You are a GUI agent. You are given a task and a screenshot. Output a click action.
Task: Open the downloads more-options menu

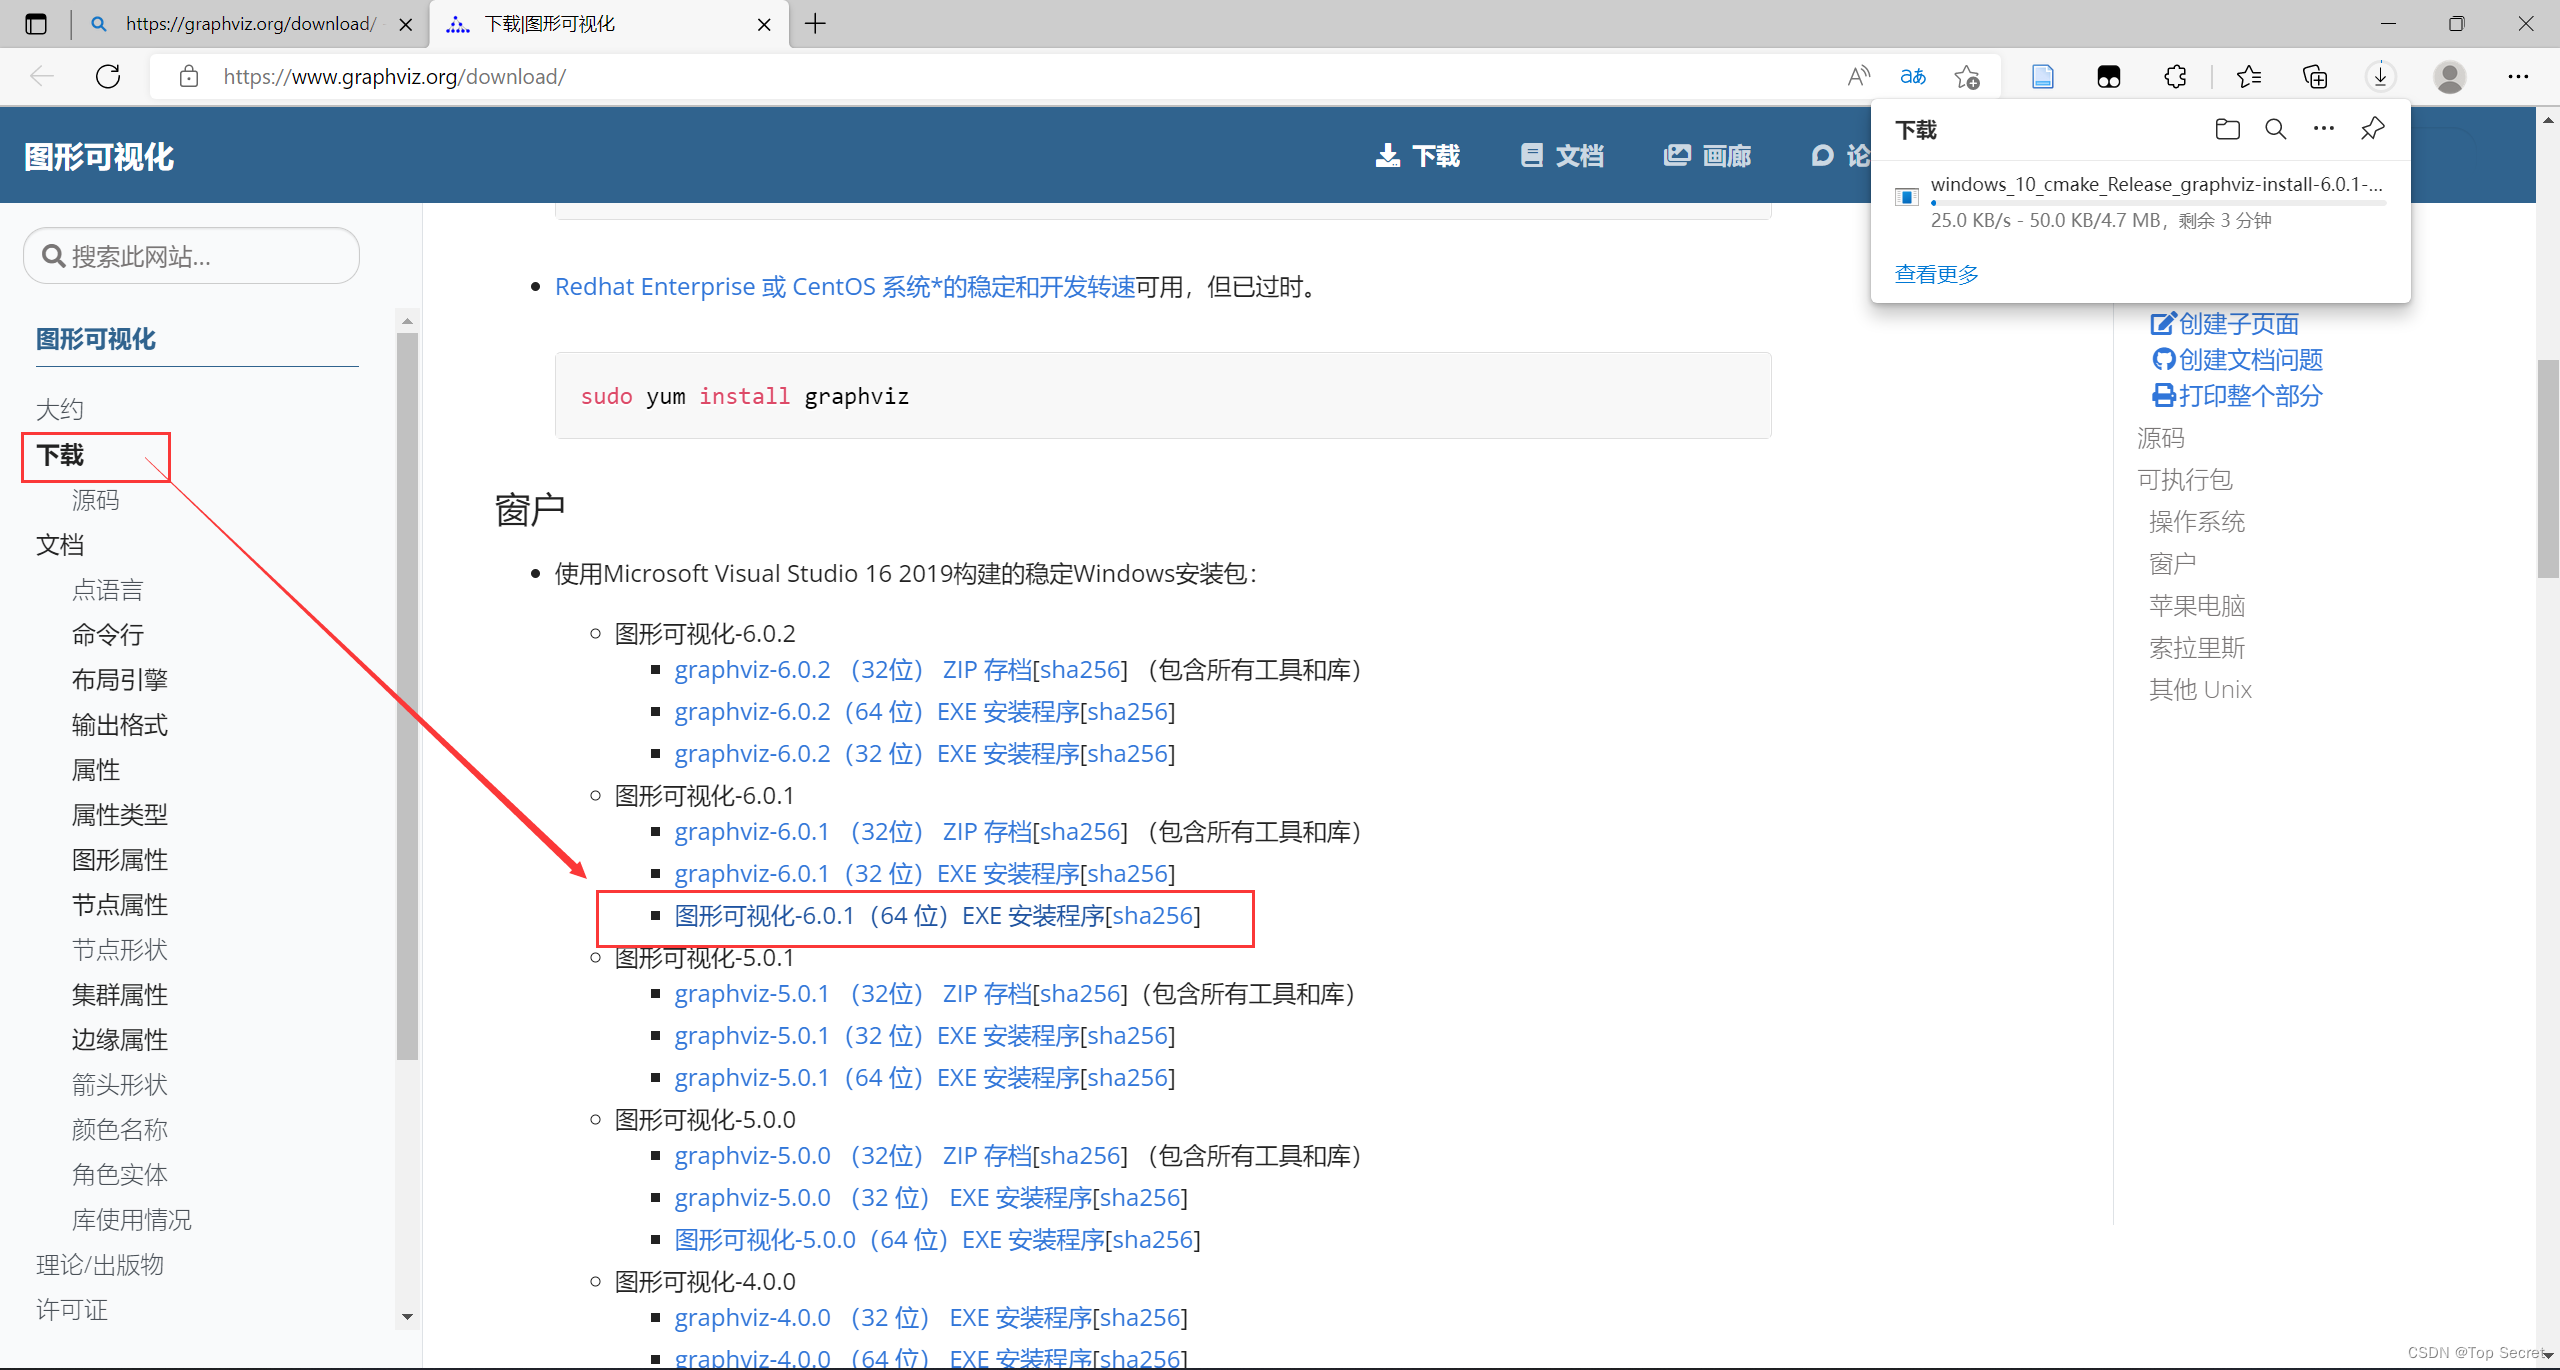pyautogui.click(x=2322, y=128)
